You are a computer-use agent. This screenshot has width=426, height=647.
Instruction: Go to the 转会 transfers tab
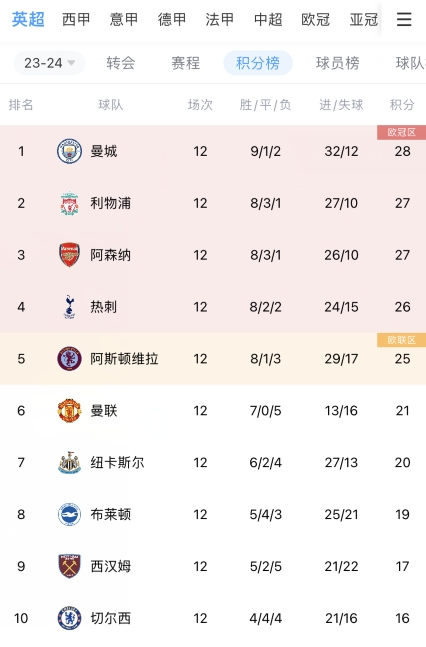tap(121, 63)
